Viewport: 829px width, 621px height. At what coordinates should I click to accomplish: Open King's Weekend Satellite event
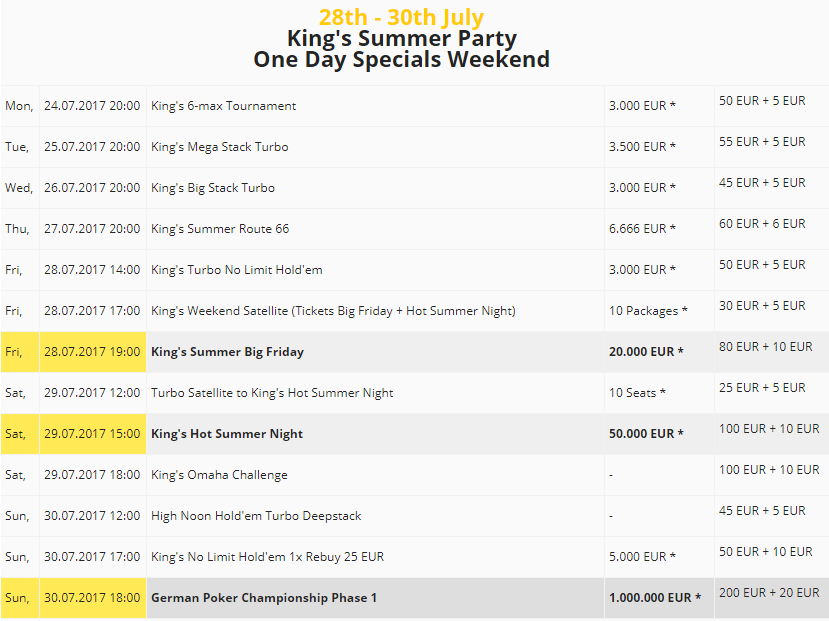(x=333, y=311)
